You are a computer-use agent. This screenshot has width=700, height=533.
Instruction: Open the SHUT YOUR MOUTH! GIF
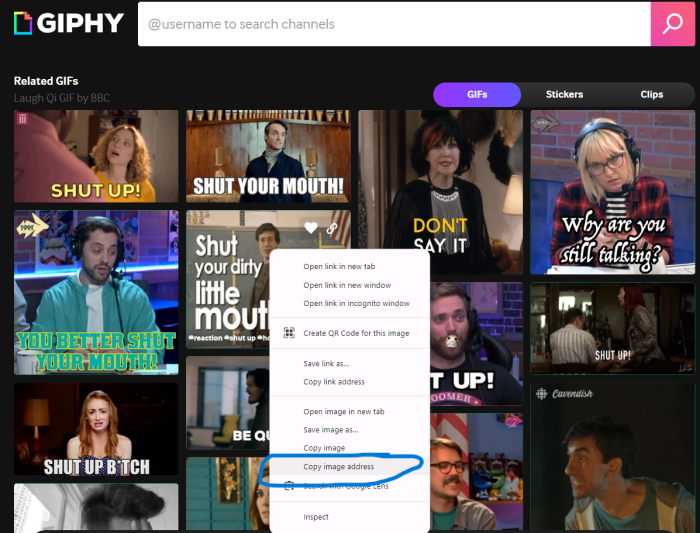click(x=268, y=156)
